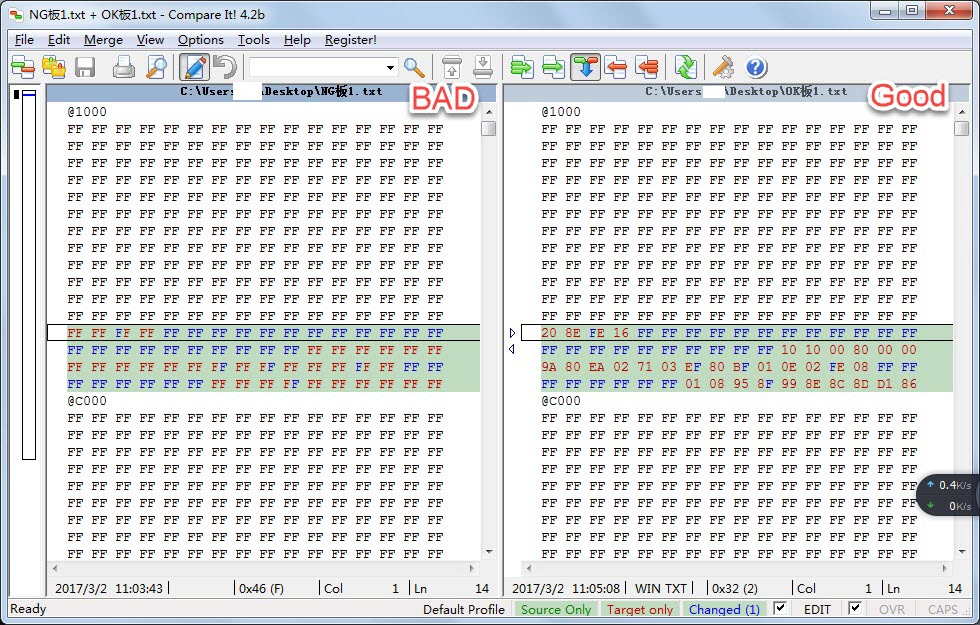This screenshot has height=625, width=980.
Task: Open the Tools menu
Action: click(x=253, y=40)
